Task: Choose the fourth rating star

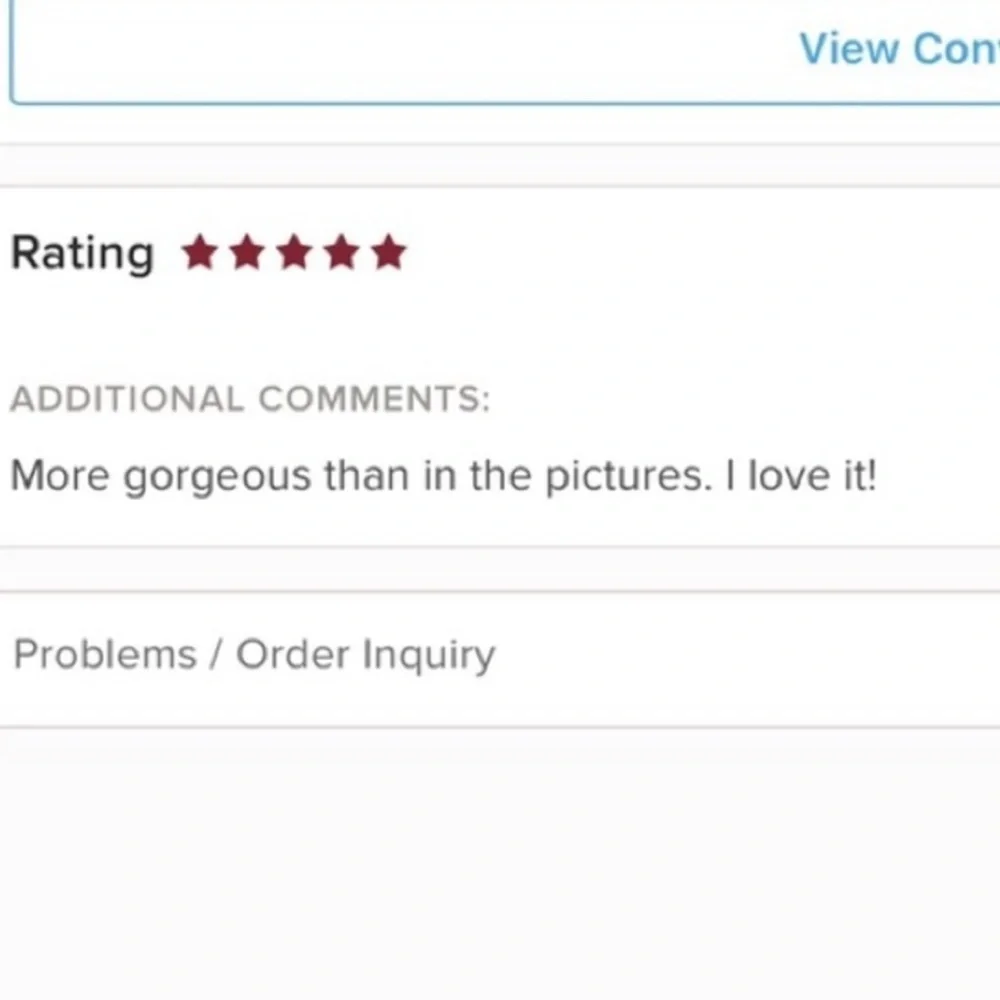Action: (x=341, y=254)
